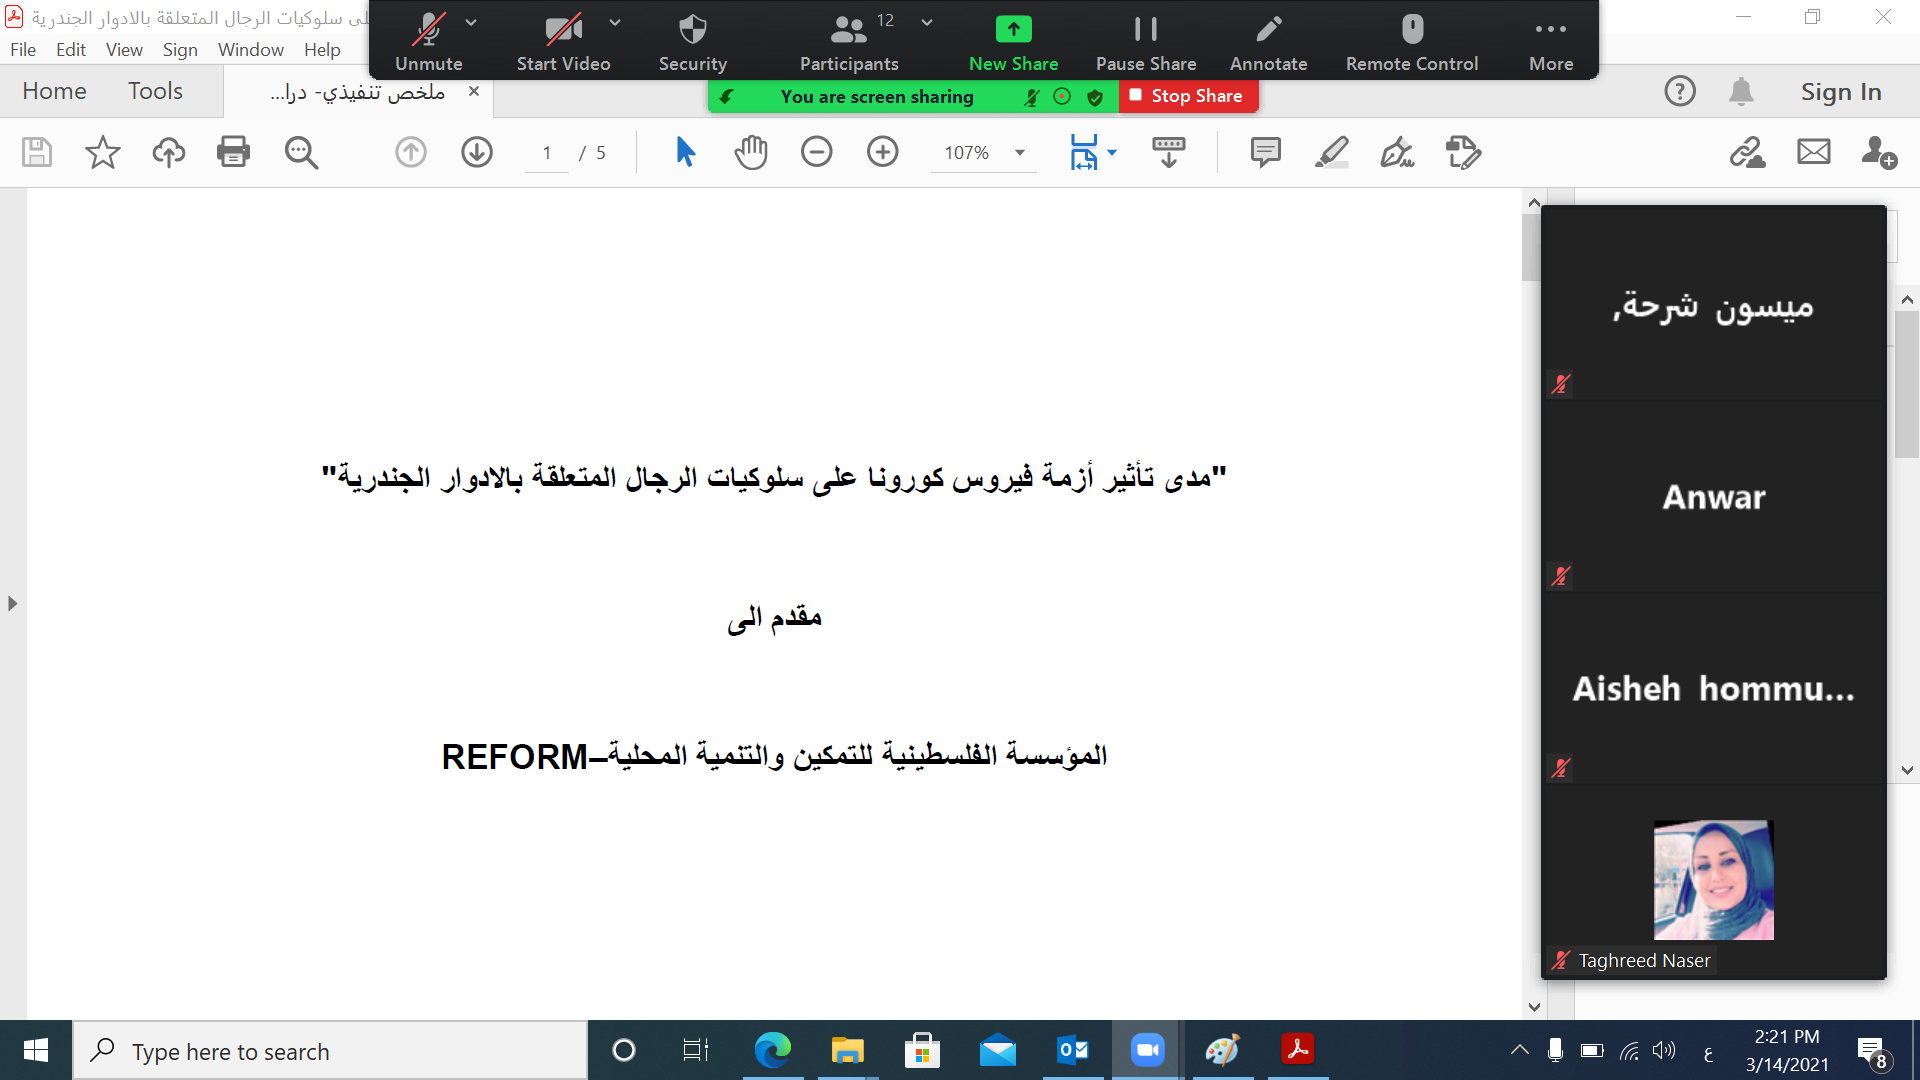1920x1080 pixels.
Task: Add a sticky note comment
Action: coord(1265,152)
